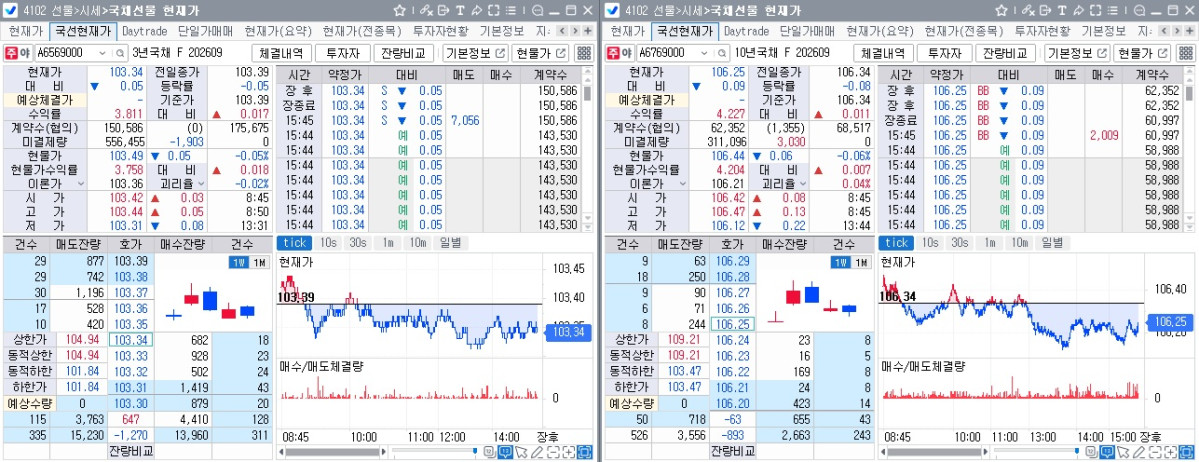Select the pencil draw tool in left chart toolbar
Viewport: 1199px width, 462px height.
(538, 452)
